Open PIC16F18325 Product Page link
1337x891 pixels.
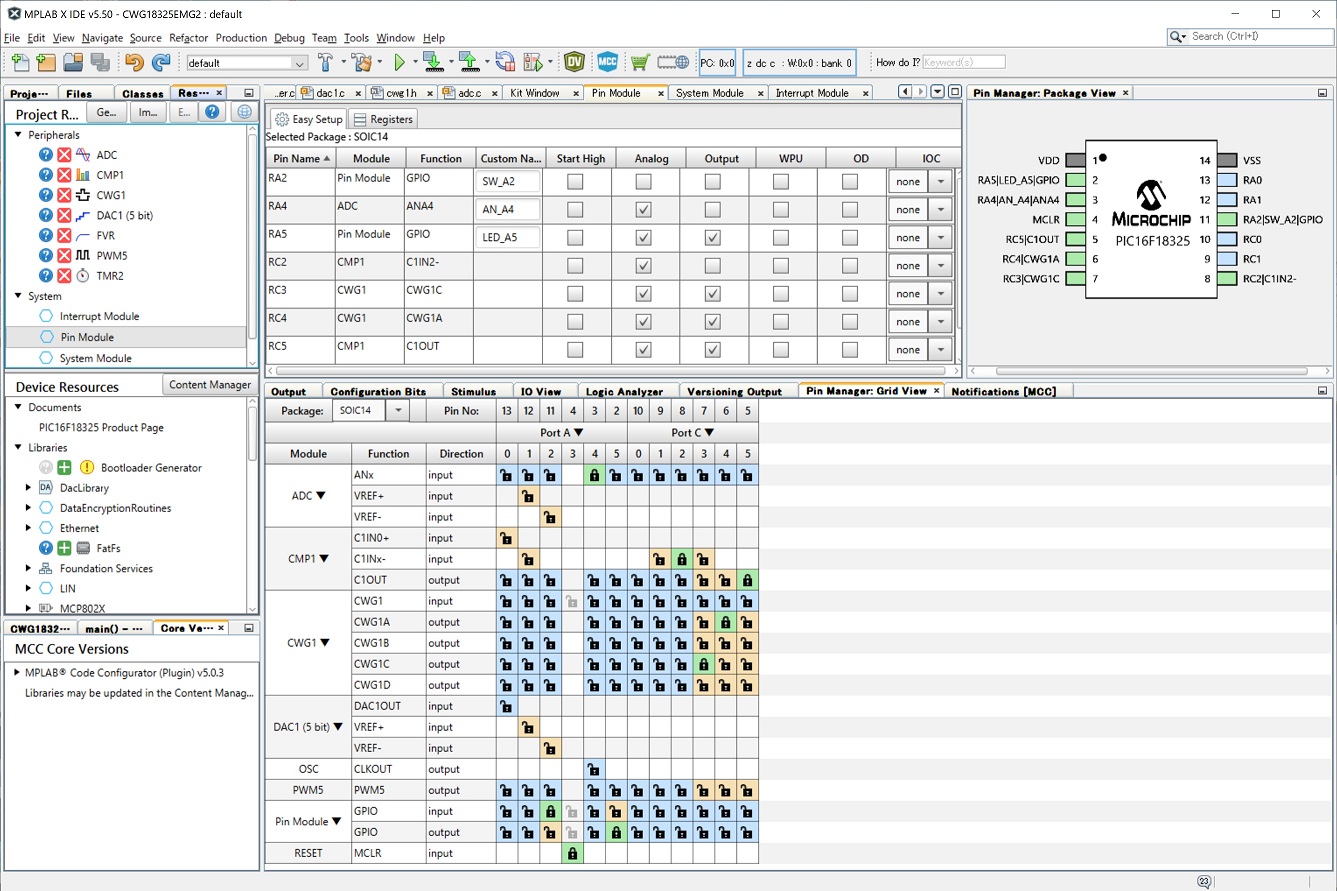pos(101,427)
